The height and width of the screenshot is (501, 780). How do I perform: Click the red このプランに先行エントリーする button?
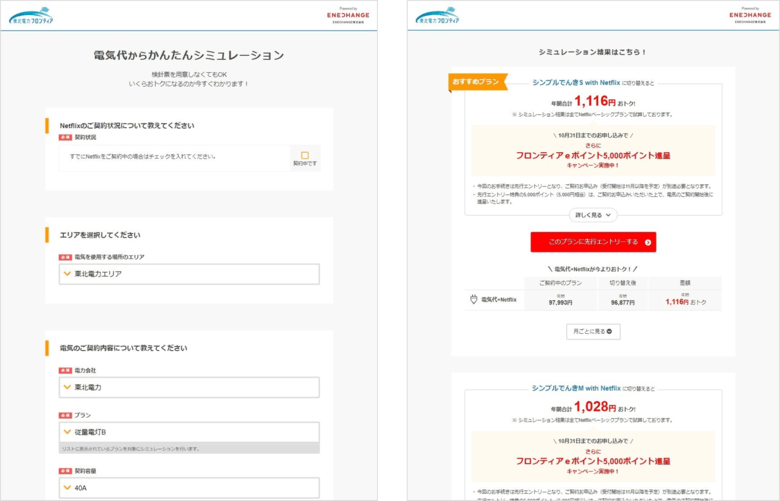click(x=593, y=242)
